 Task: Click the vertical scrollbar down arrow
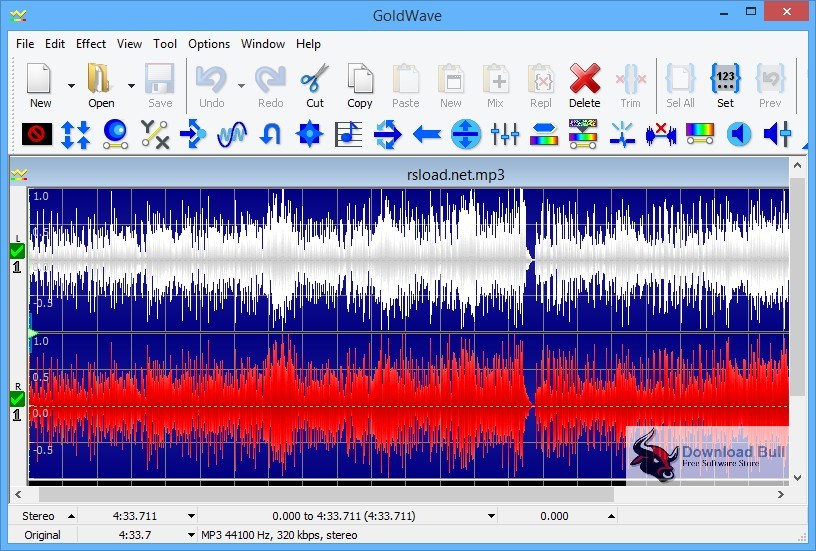[797, 477]
